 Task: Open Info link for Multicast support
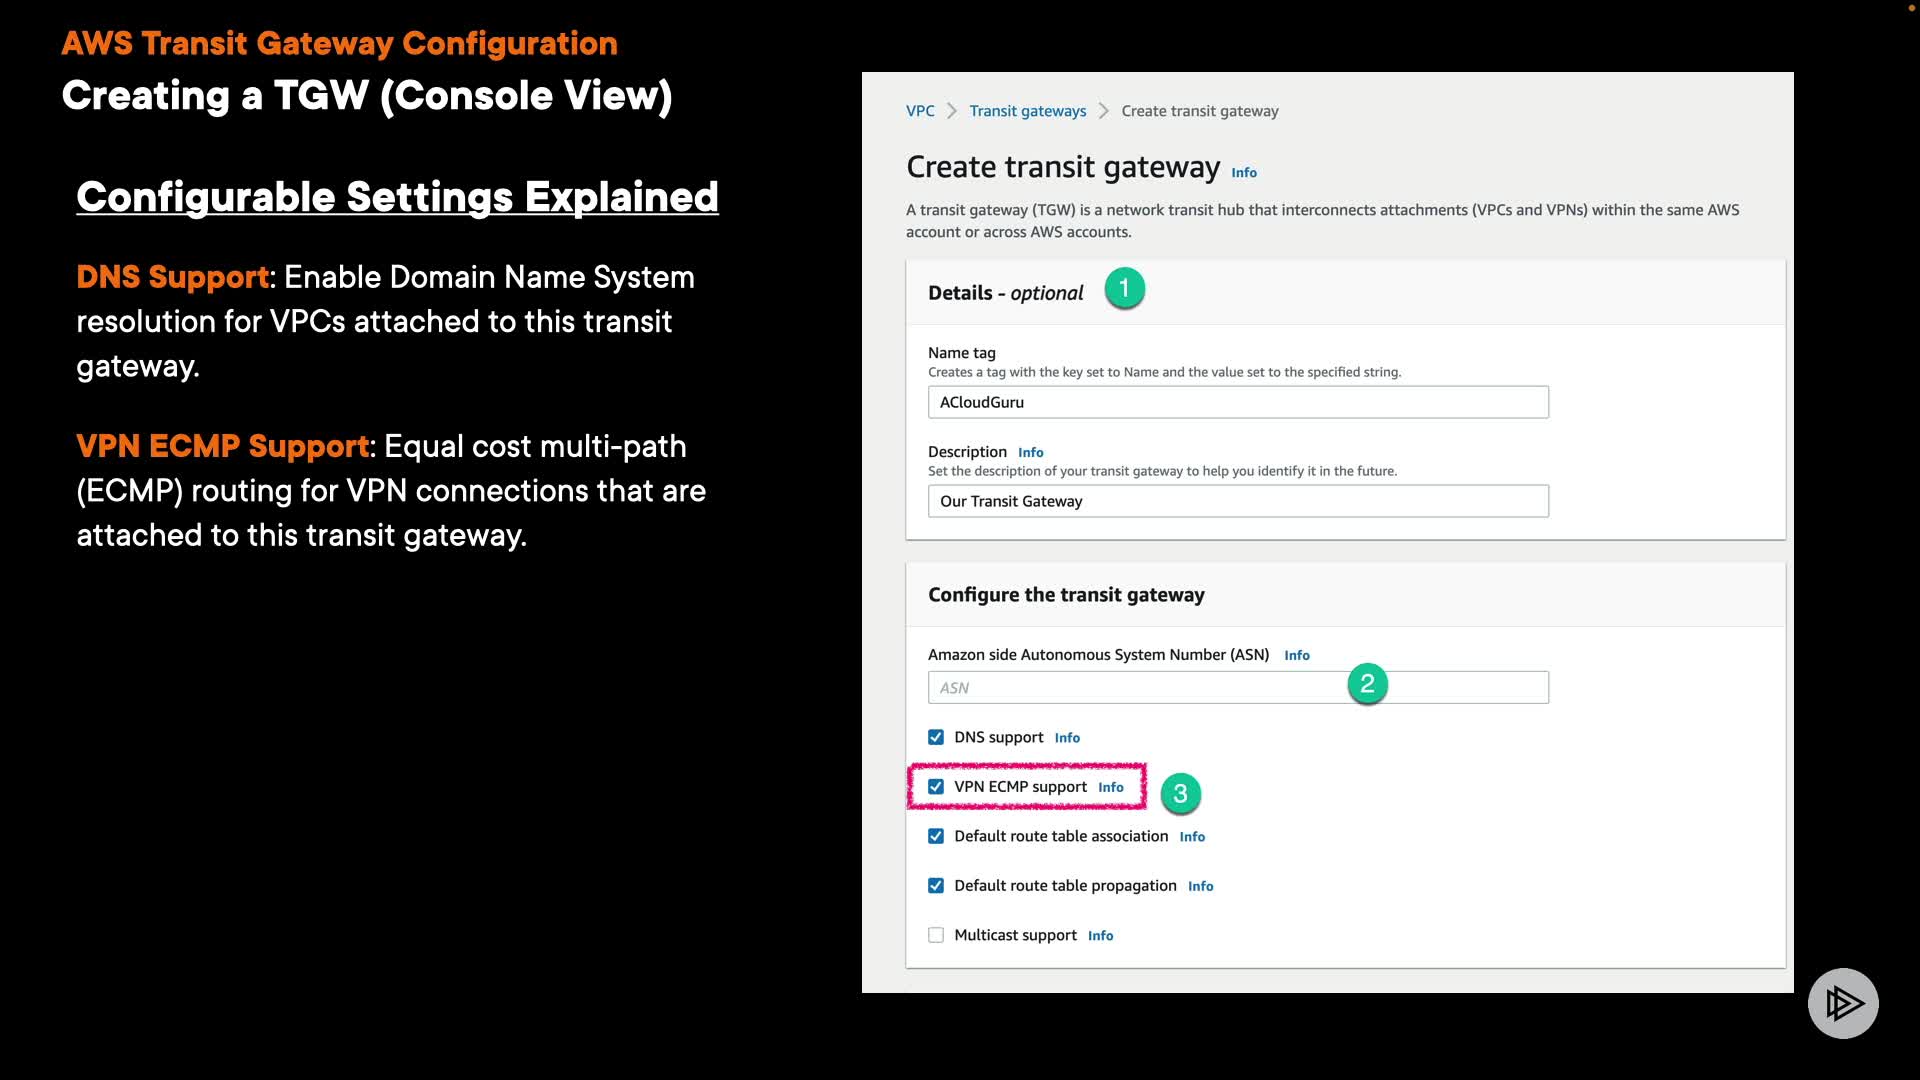click(1100, 936)
